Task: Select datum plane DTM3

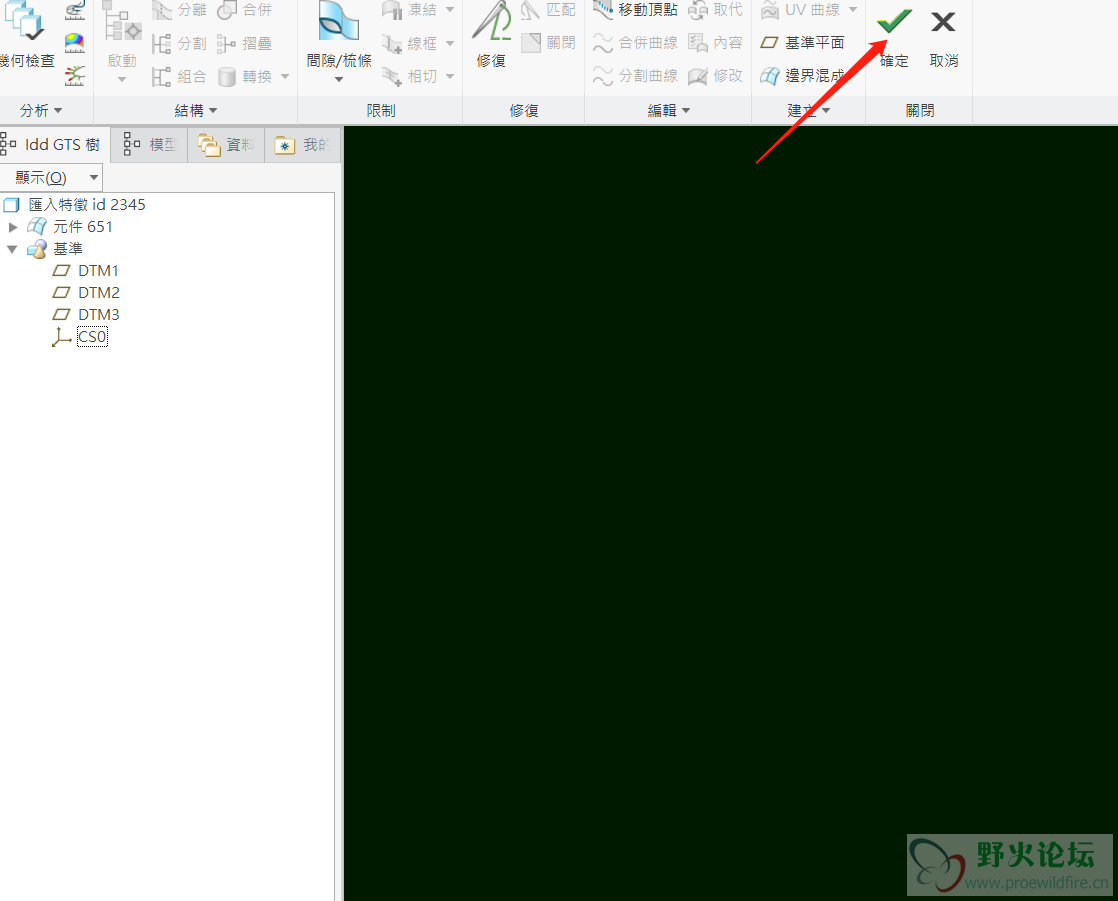Action: 99,315
